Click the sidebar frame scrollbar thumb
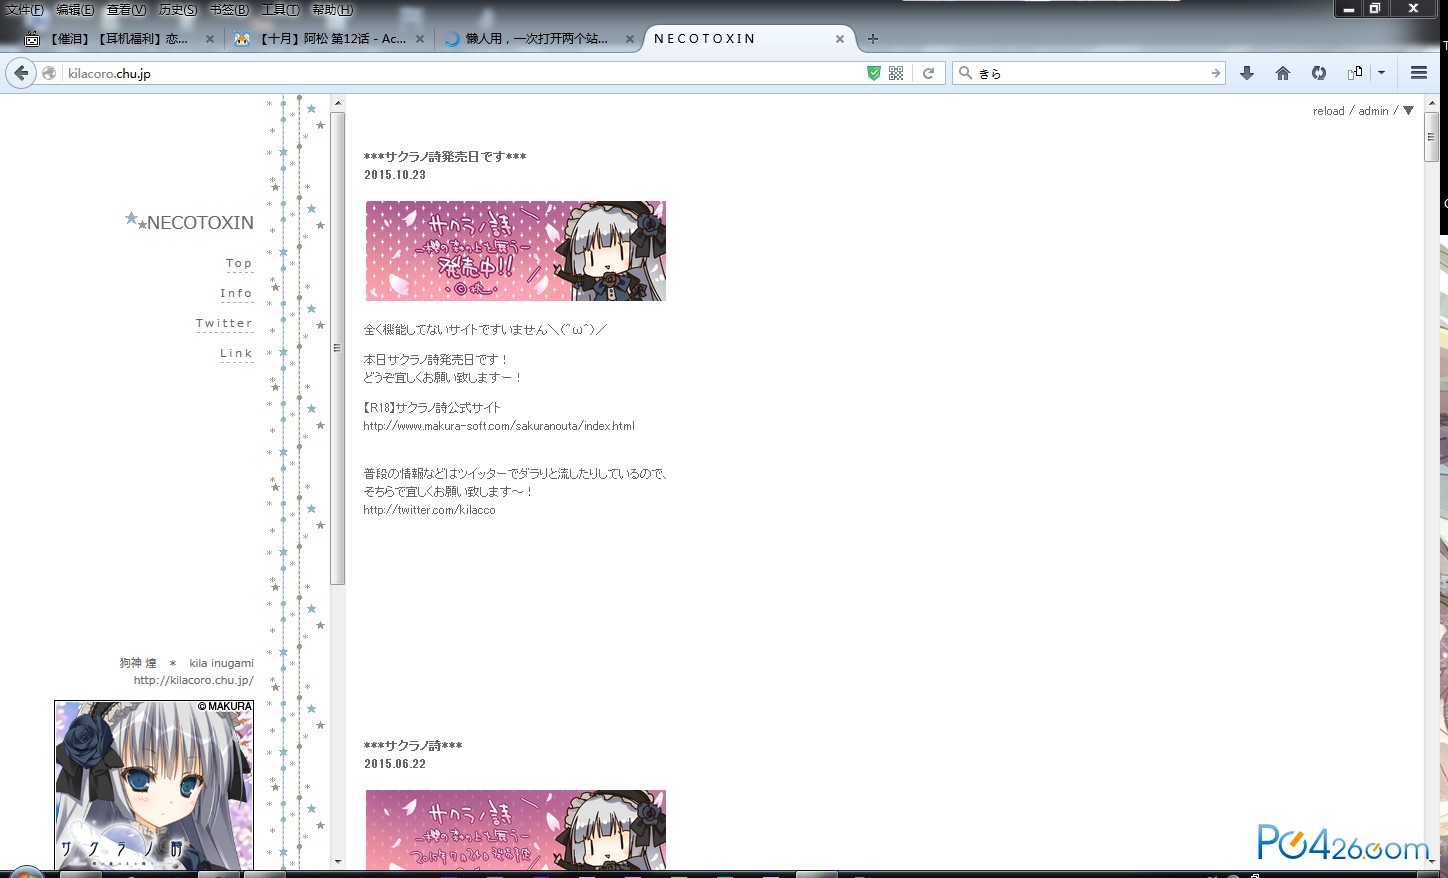Screen dimensions: 1448x878 click(x=338, y=348)
